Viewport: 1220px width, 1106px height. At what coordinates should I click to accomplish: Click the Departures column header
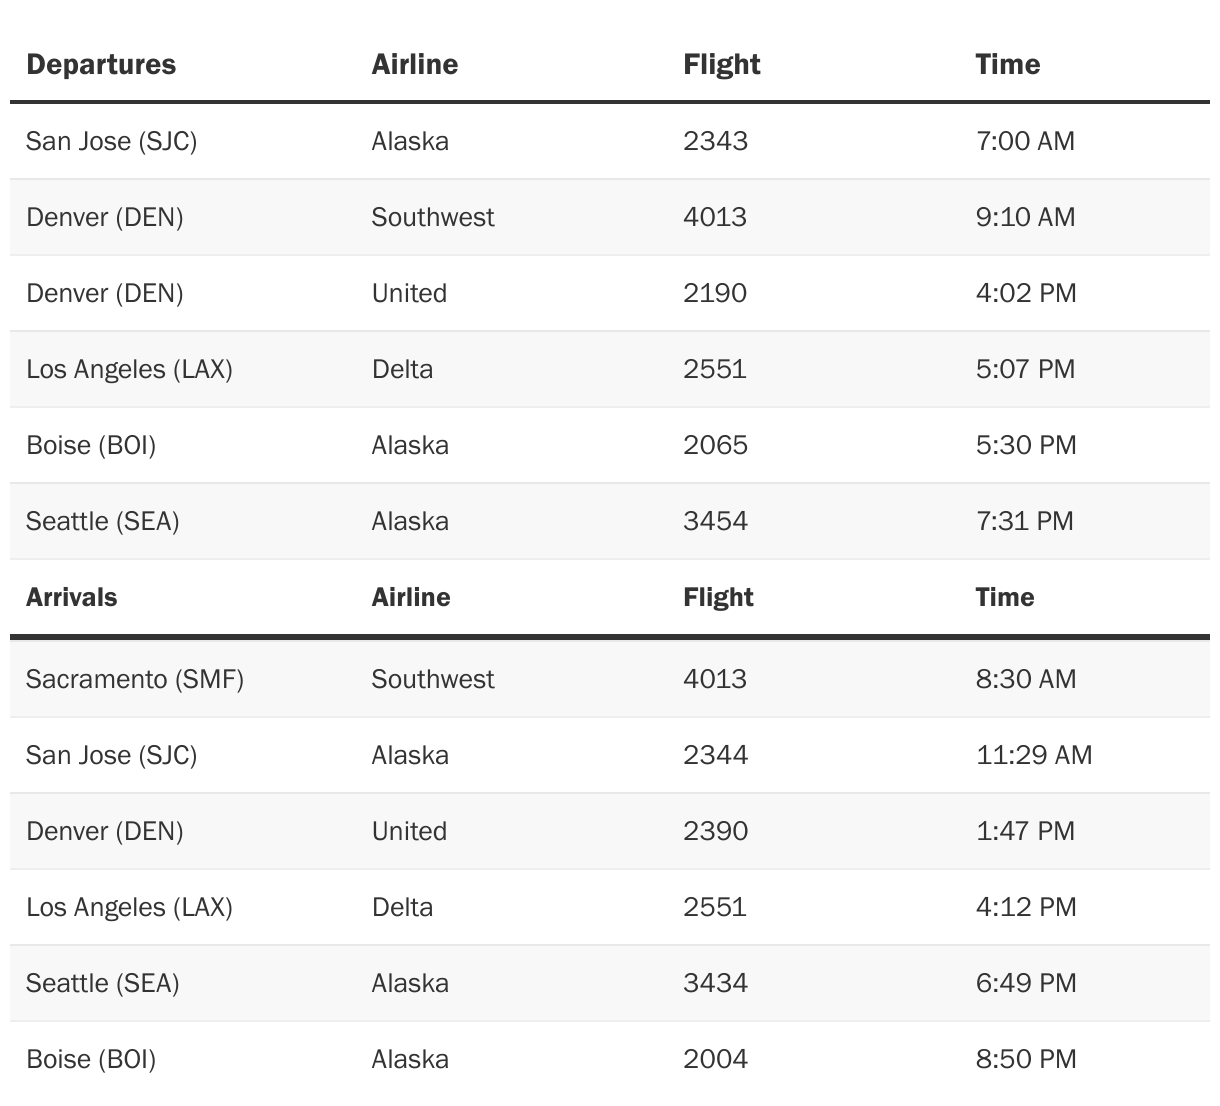pyautogui.click(x=101, y=65)
